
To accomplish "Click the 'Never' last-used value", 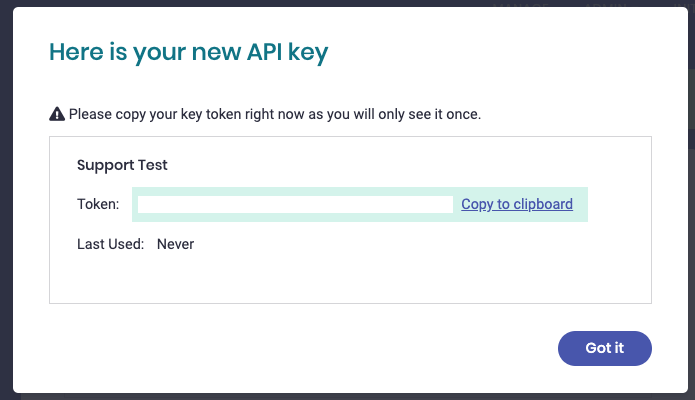I will 176,244.
